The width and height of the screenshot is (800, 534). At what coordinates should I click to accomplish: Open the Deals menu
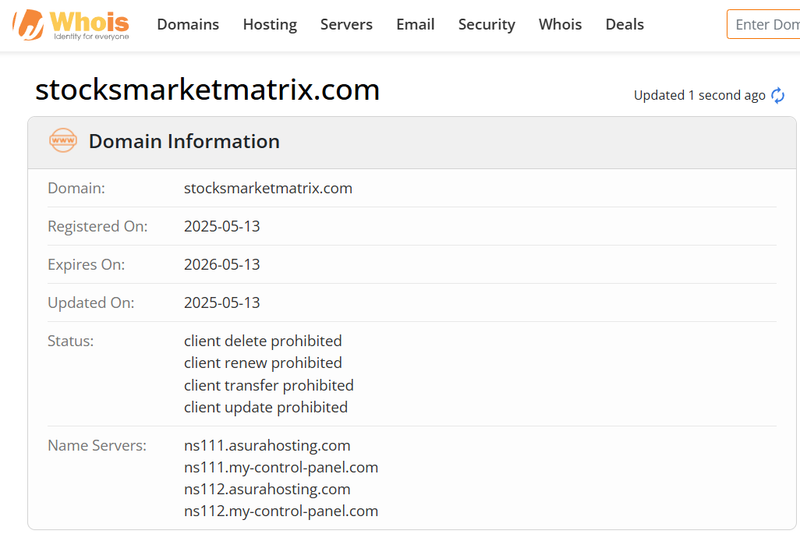click(624, 24)
